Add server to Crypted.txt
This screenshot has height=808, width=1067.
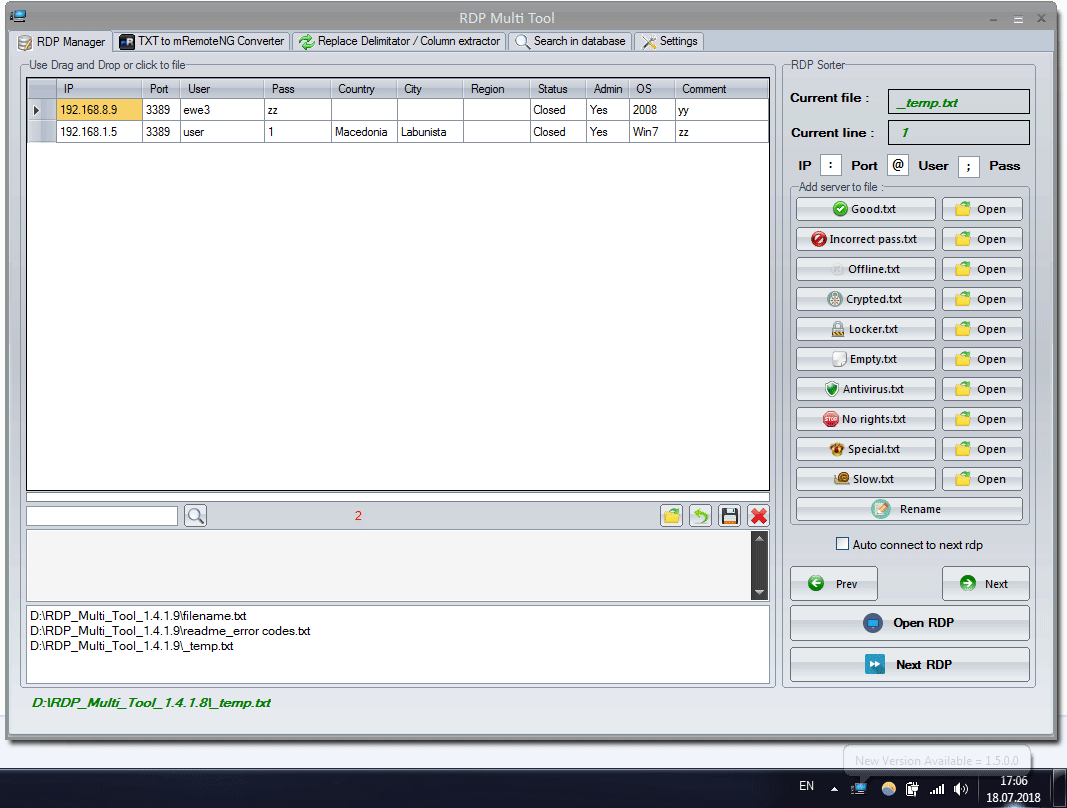click(x=866, y=299)
